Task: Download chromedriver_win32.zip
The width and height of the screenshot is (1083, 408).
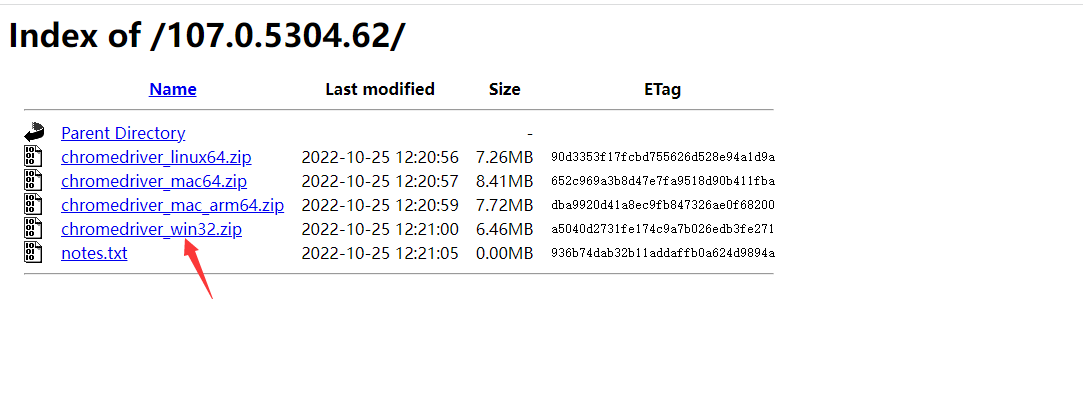Action: pyautogui.click(x=151, y=229)
